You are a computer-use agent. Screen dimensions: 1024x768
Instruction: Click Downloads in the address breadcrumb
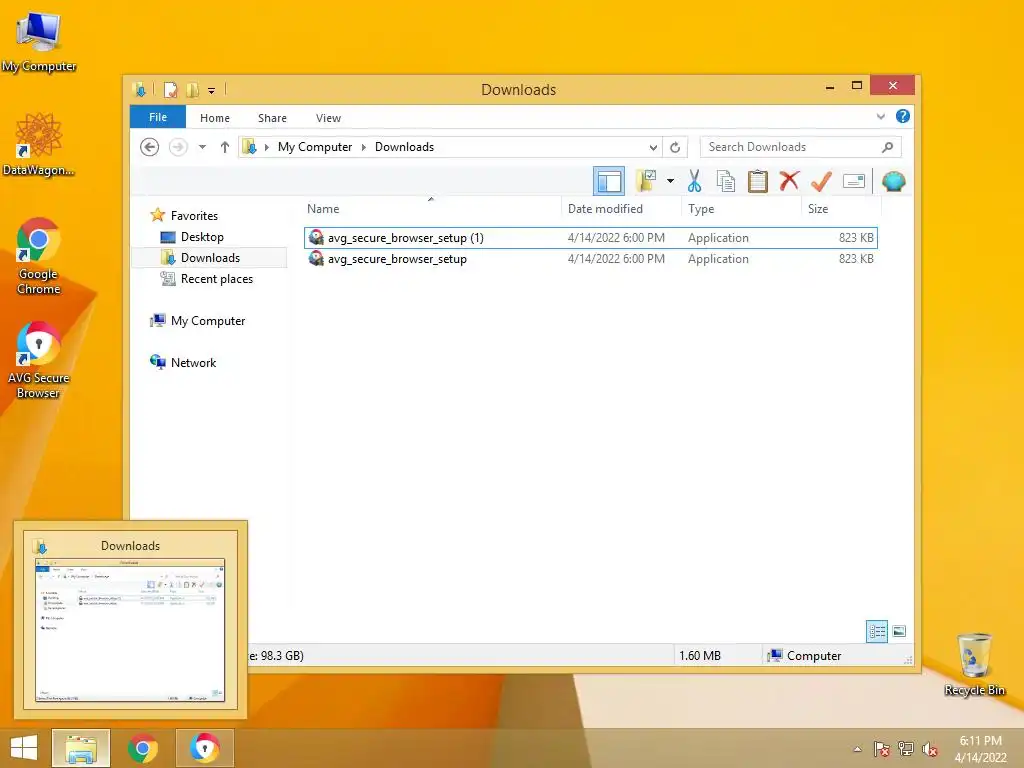pos(404,147)
